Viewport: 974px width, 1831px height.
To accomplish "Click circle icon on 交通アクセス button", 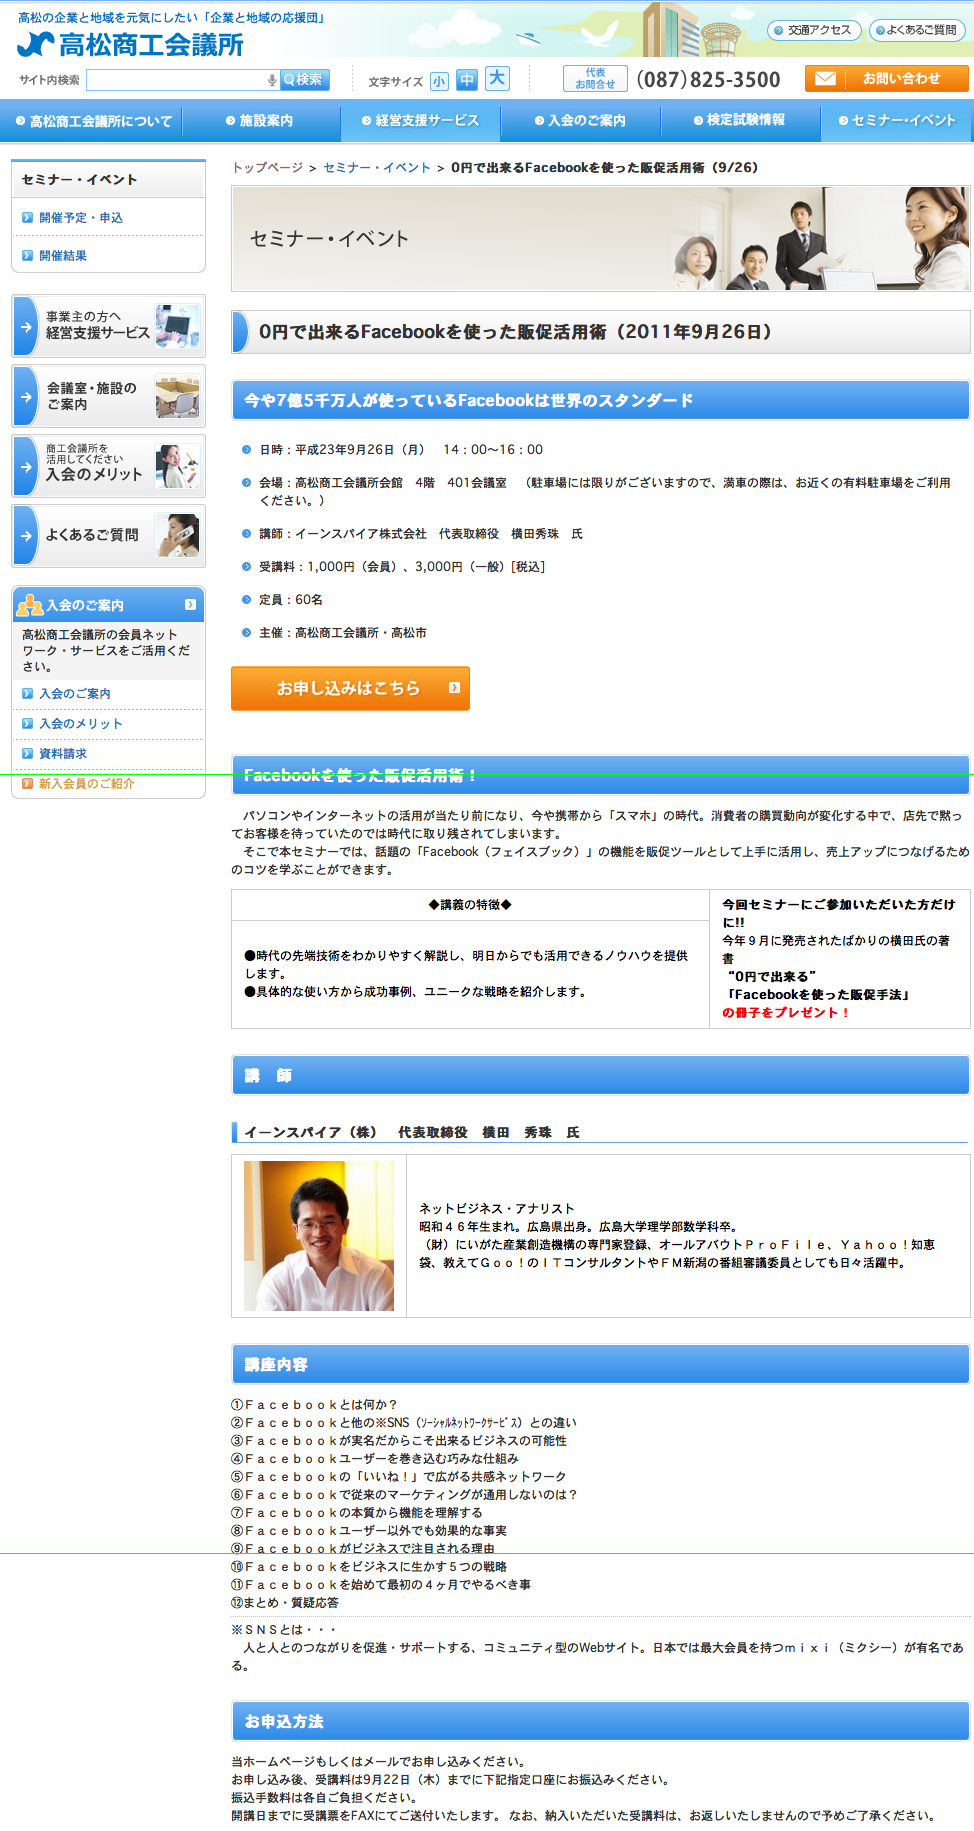I will click(x=779, y=30).
